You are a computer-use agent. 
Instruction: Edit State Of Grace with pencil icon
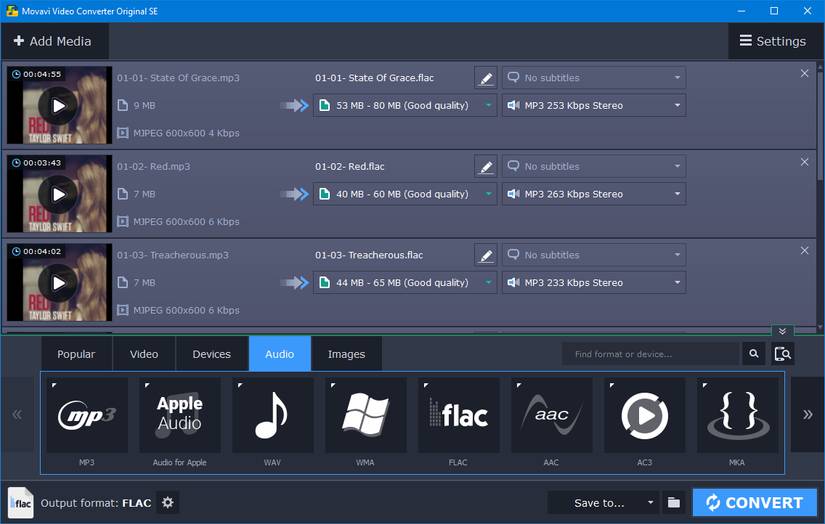(486, 78)
